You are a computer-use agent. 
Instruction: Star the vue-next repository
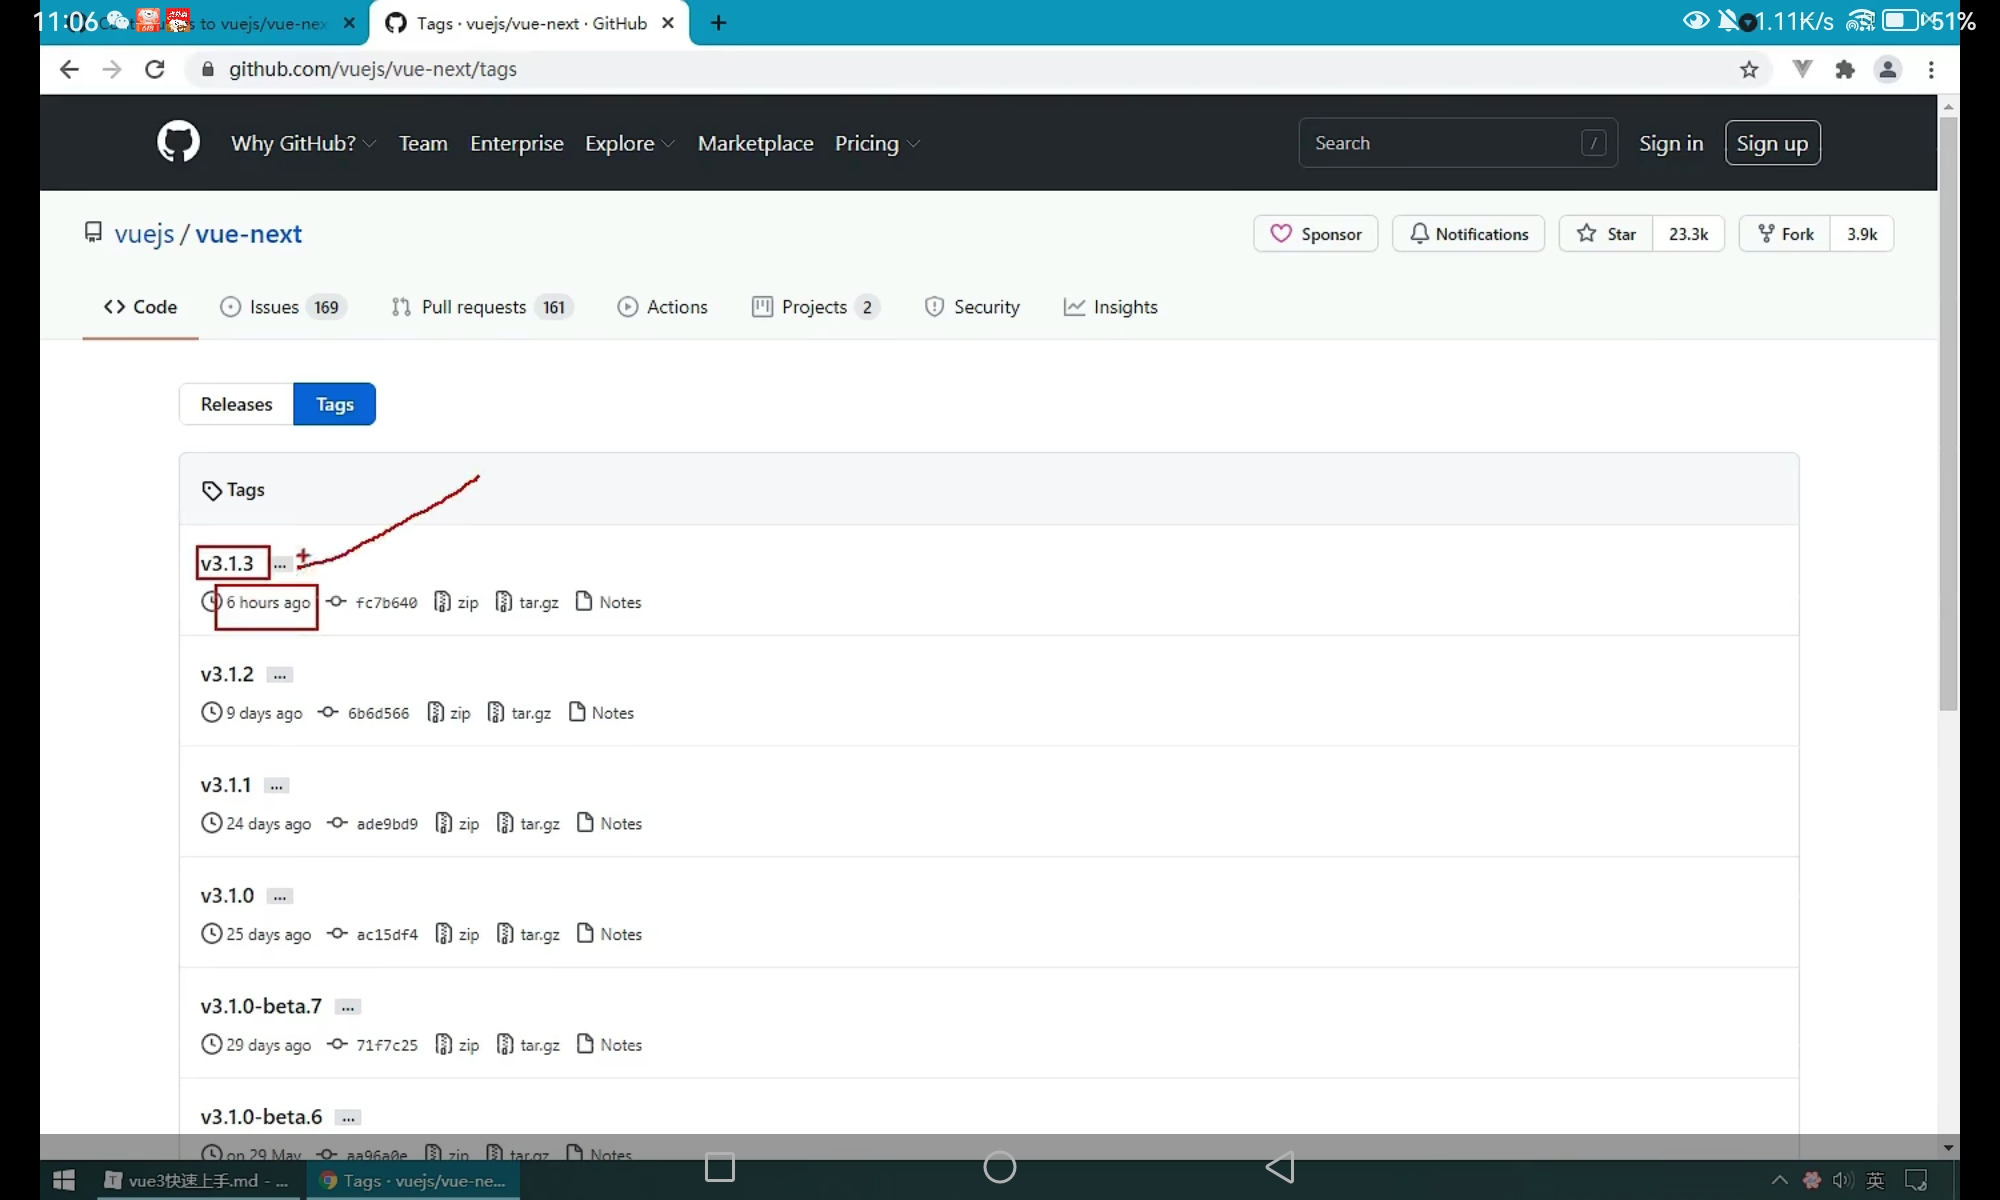[x=1606, y=234]
